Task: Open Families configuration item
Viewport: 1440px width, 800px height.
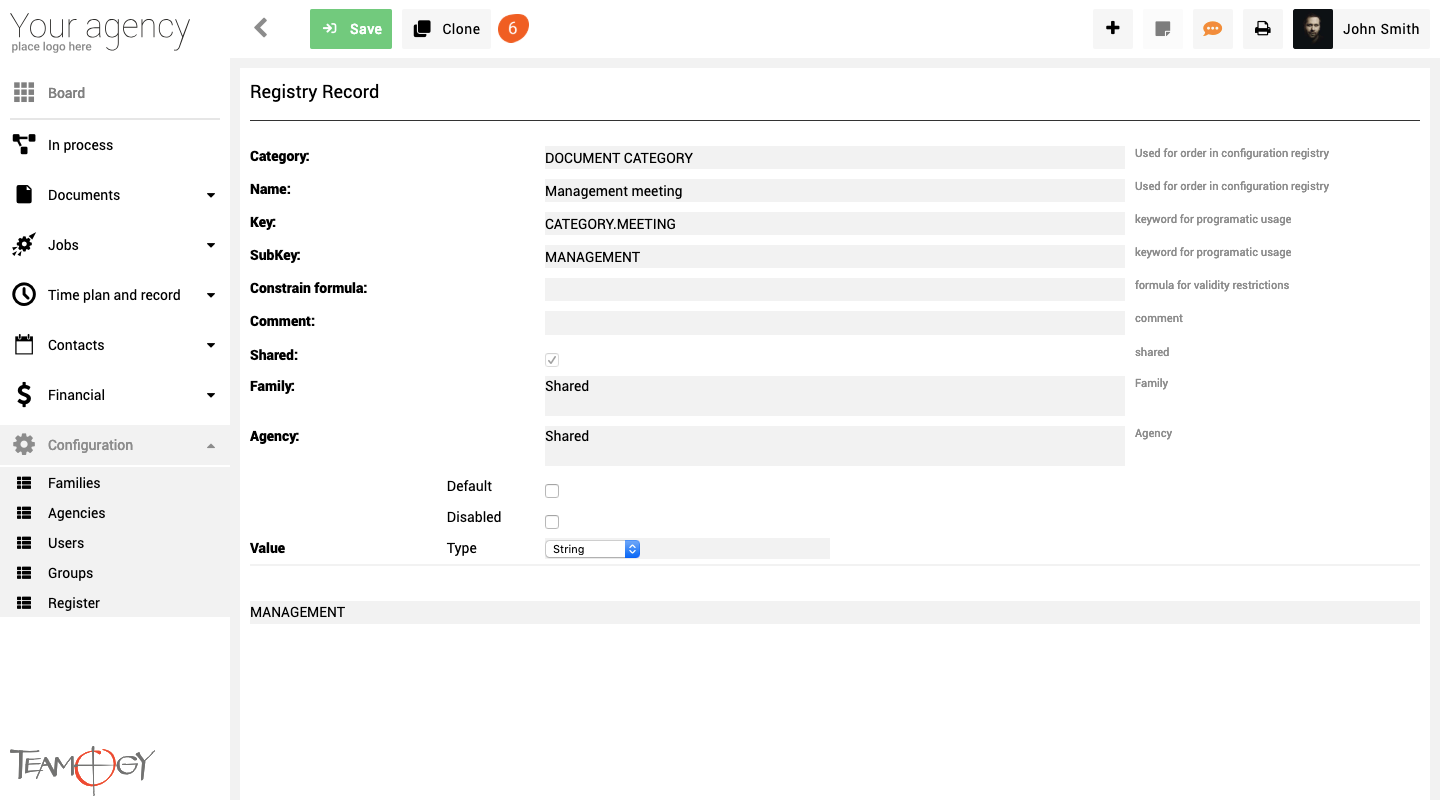Action: click(74, 483)
